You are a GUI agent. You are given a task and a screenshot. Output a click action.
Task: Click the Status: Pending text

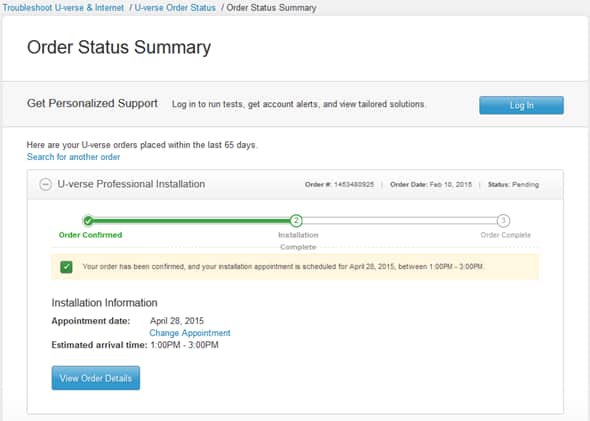tap(513, 184)
